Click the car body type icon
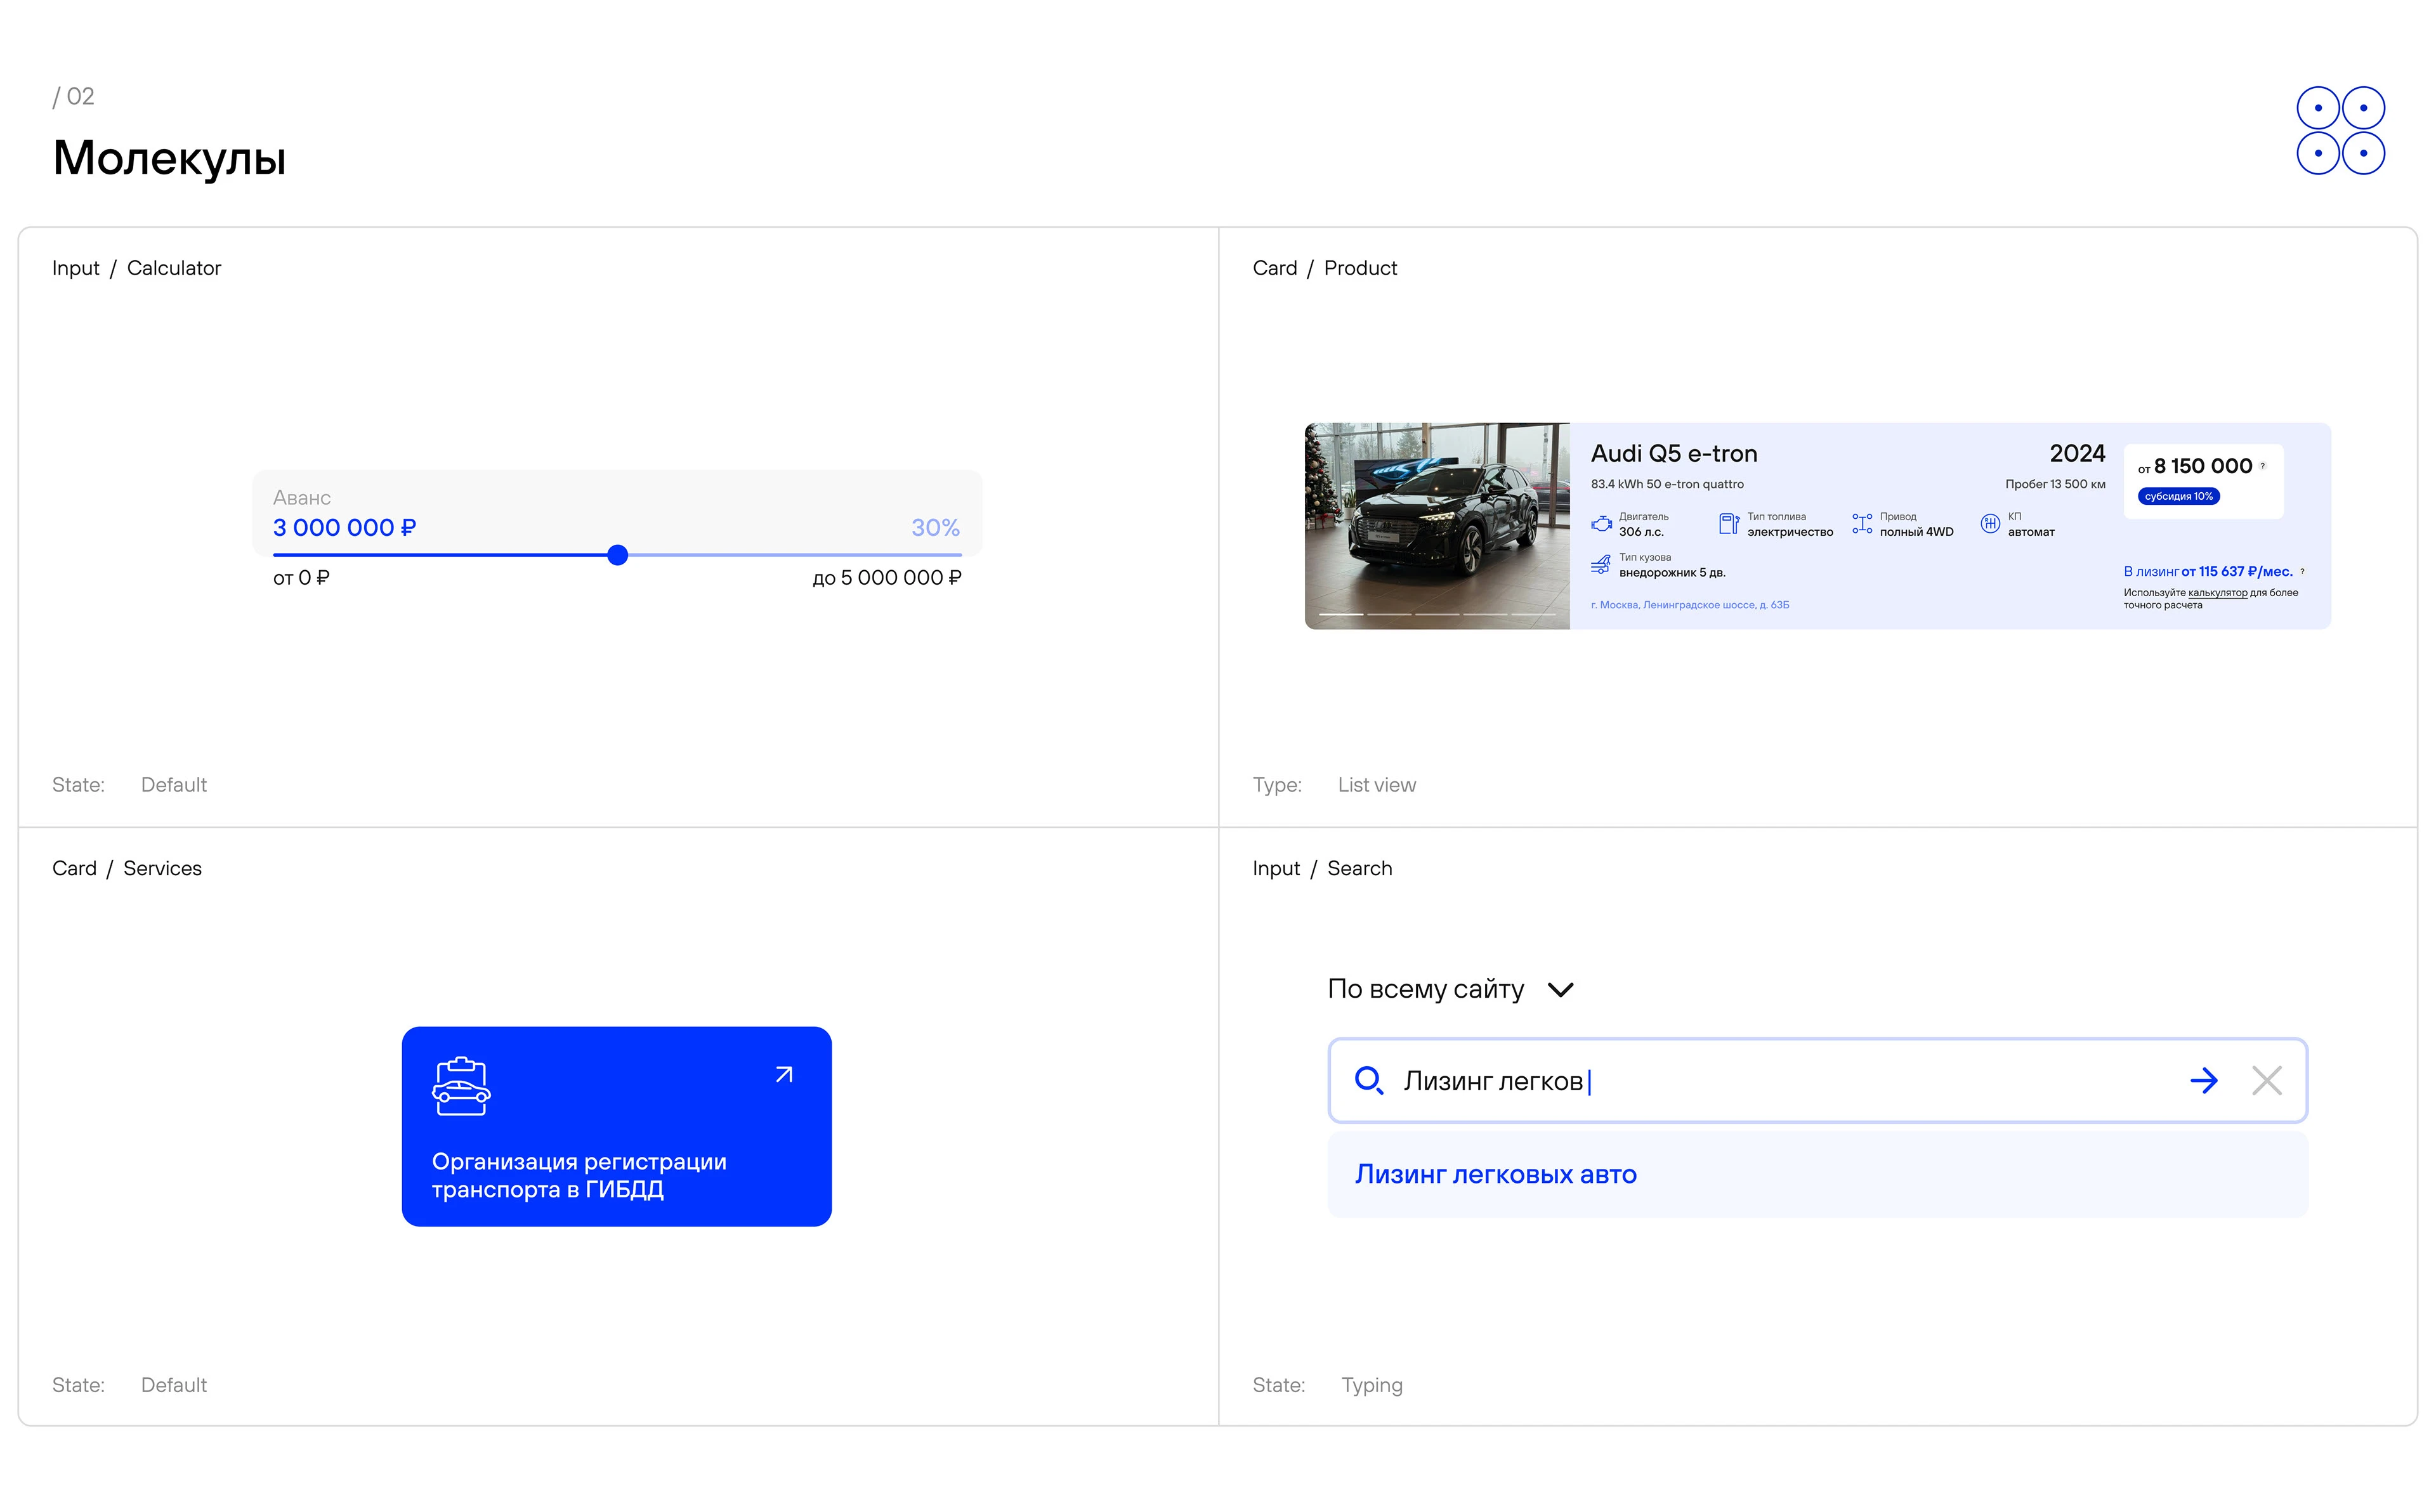This screenshot has height=1512, width=2436. 1600,565
